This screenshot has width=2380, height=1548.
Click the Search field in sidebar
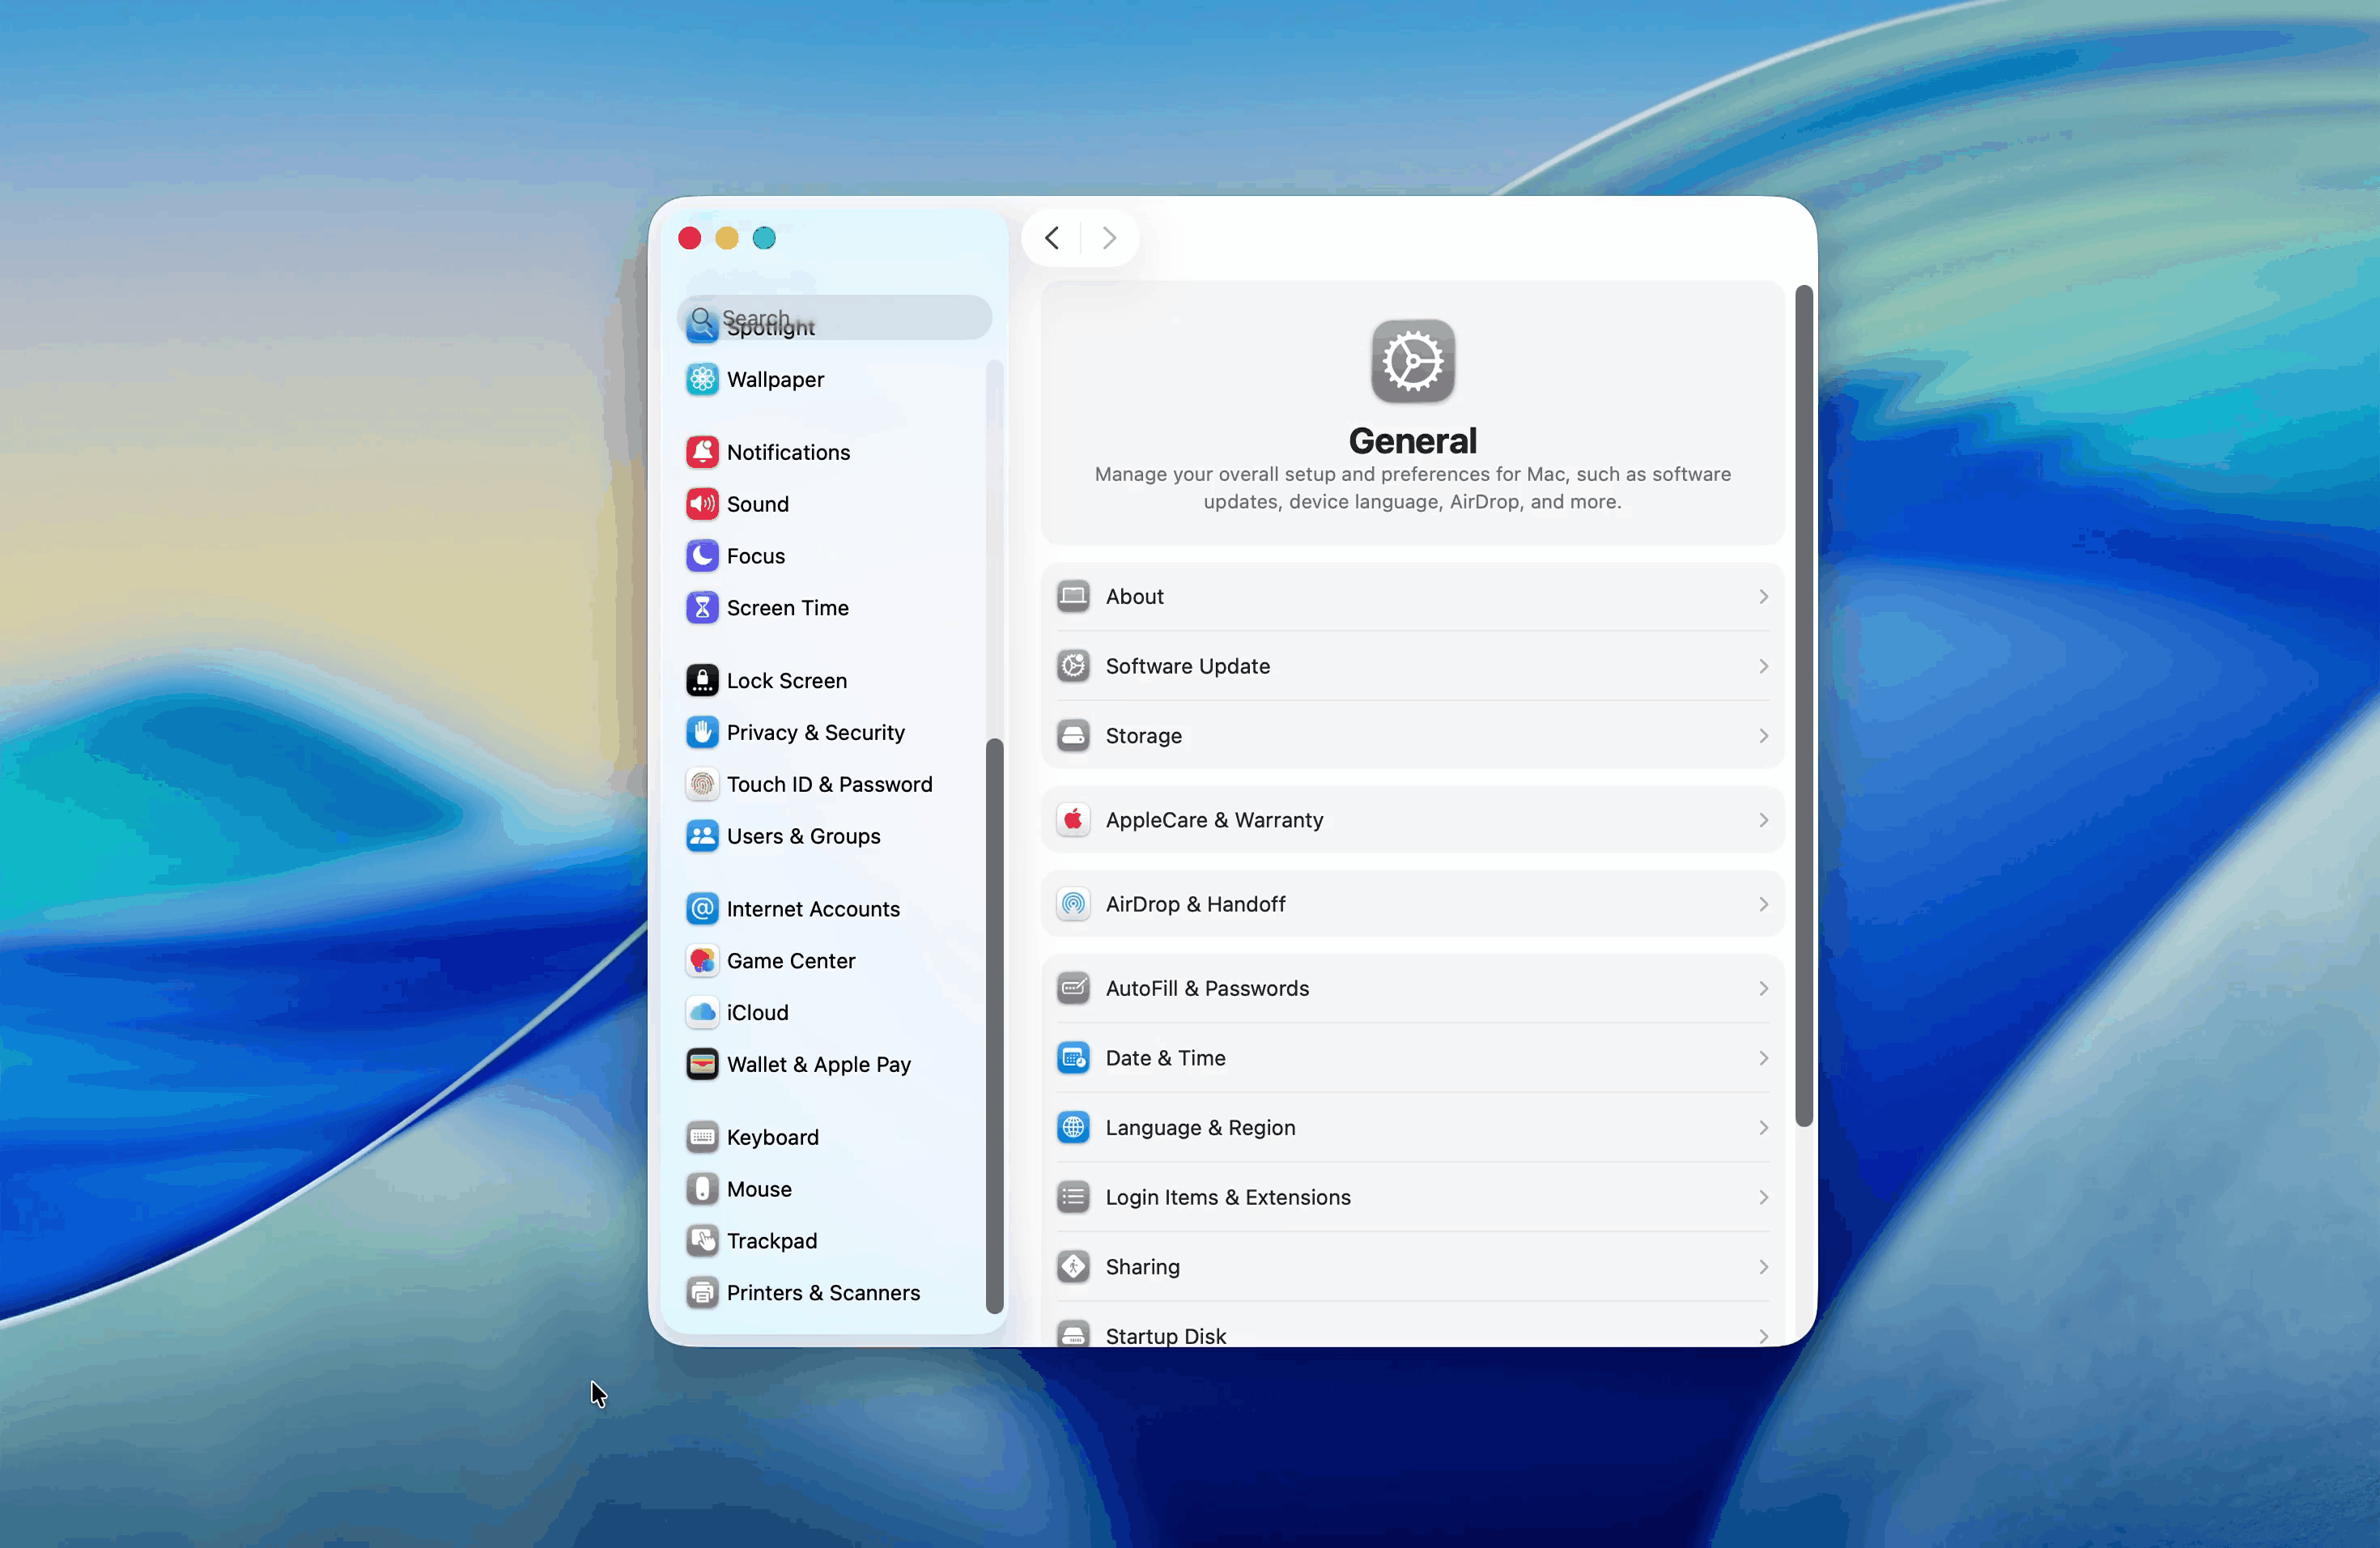click(x=834, y=318)
